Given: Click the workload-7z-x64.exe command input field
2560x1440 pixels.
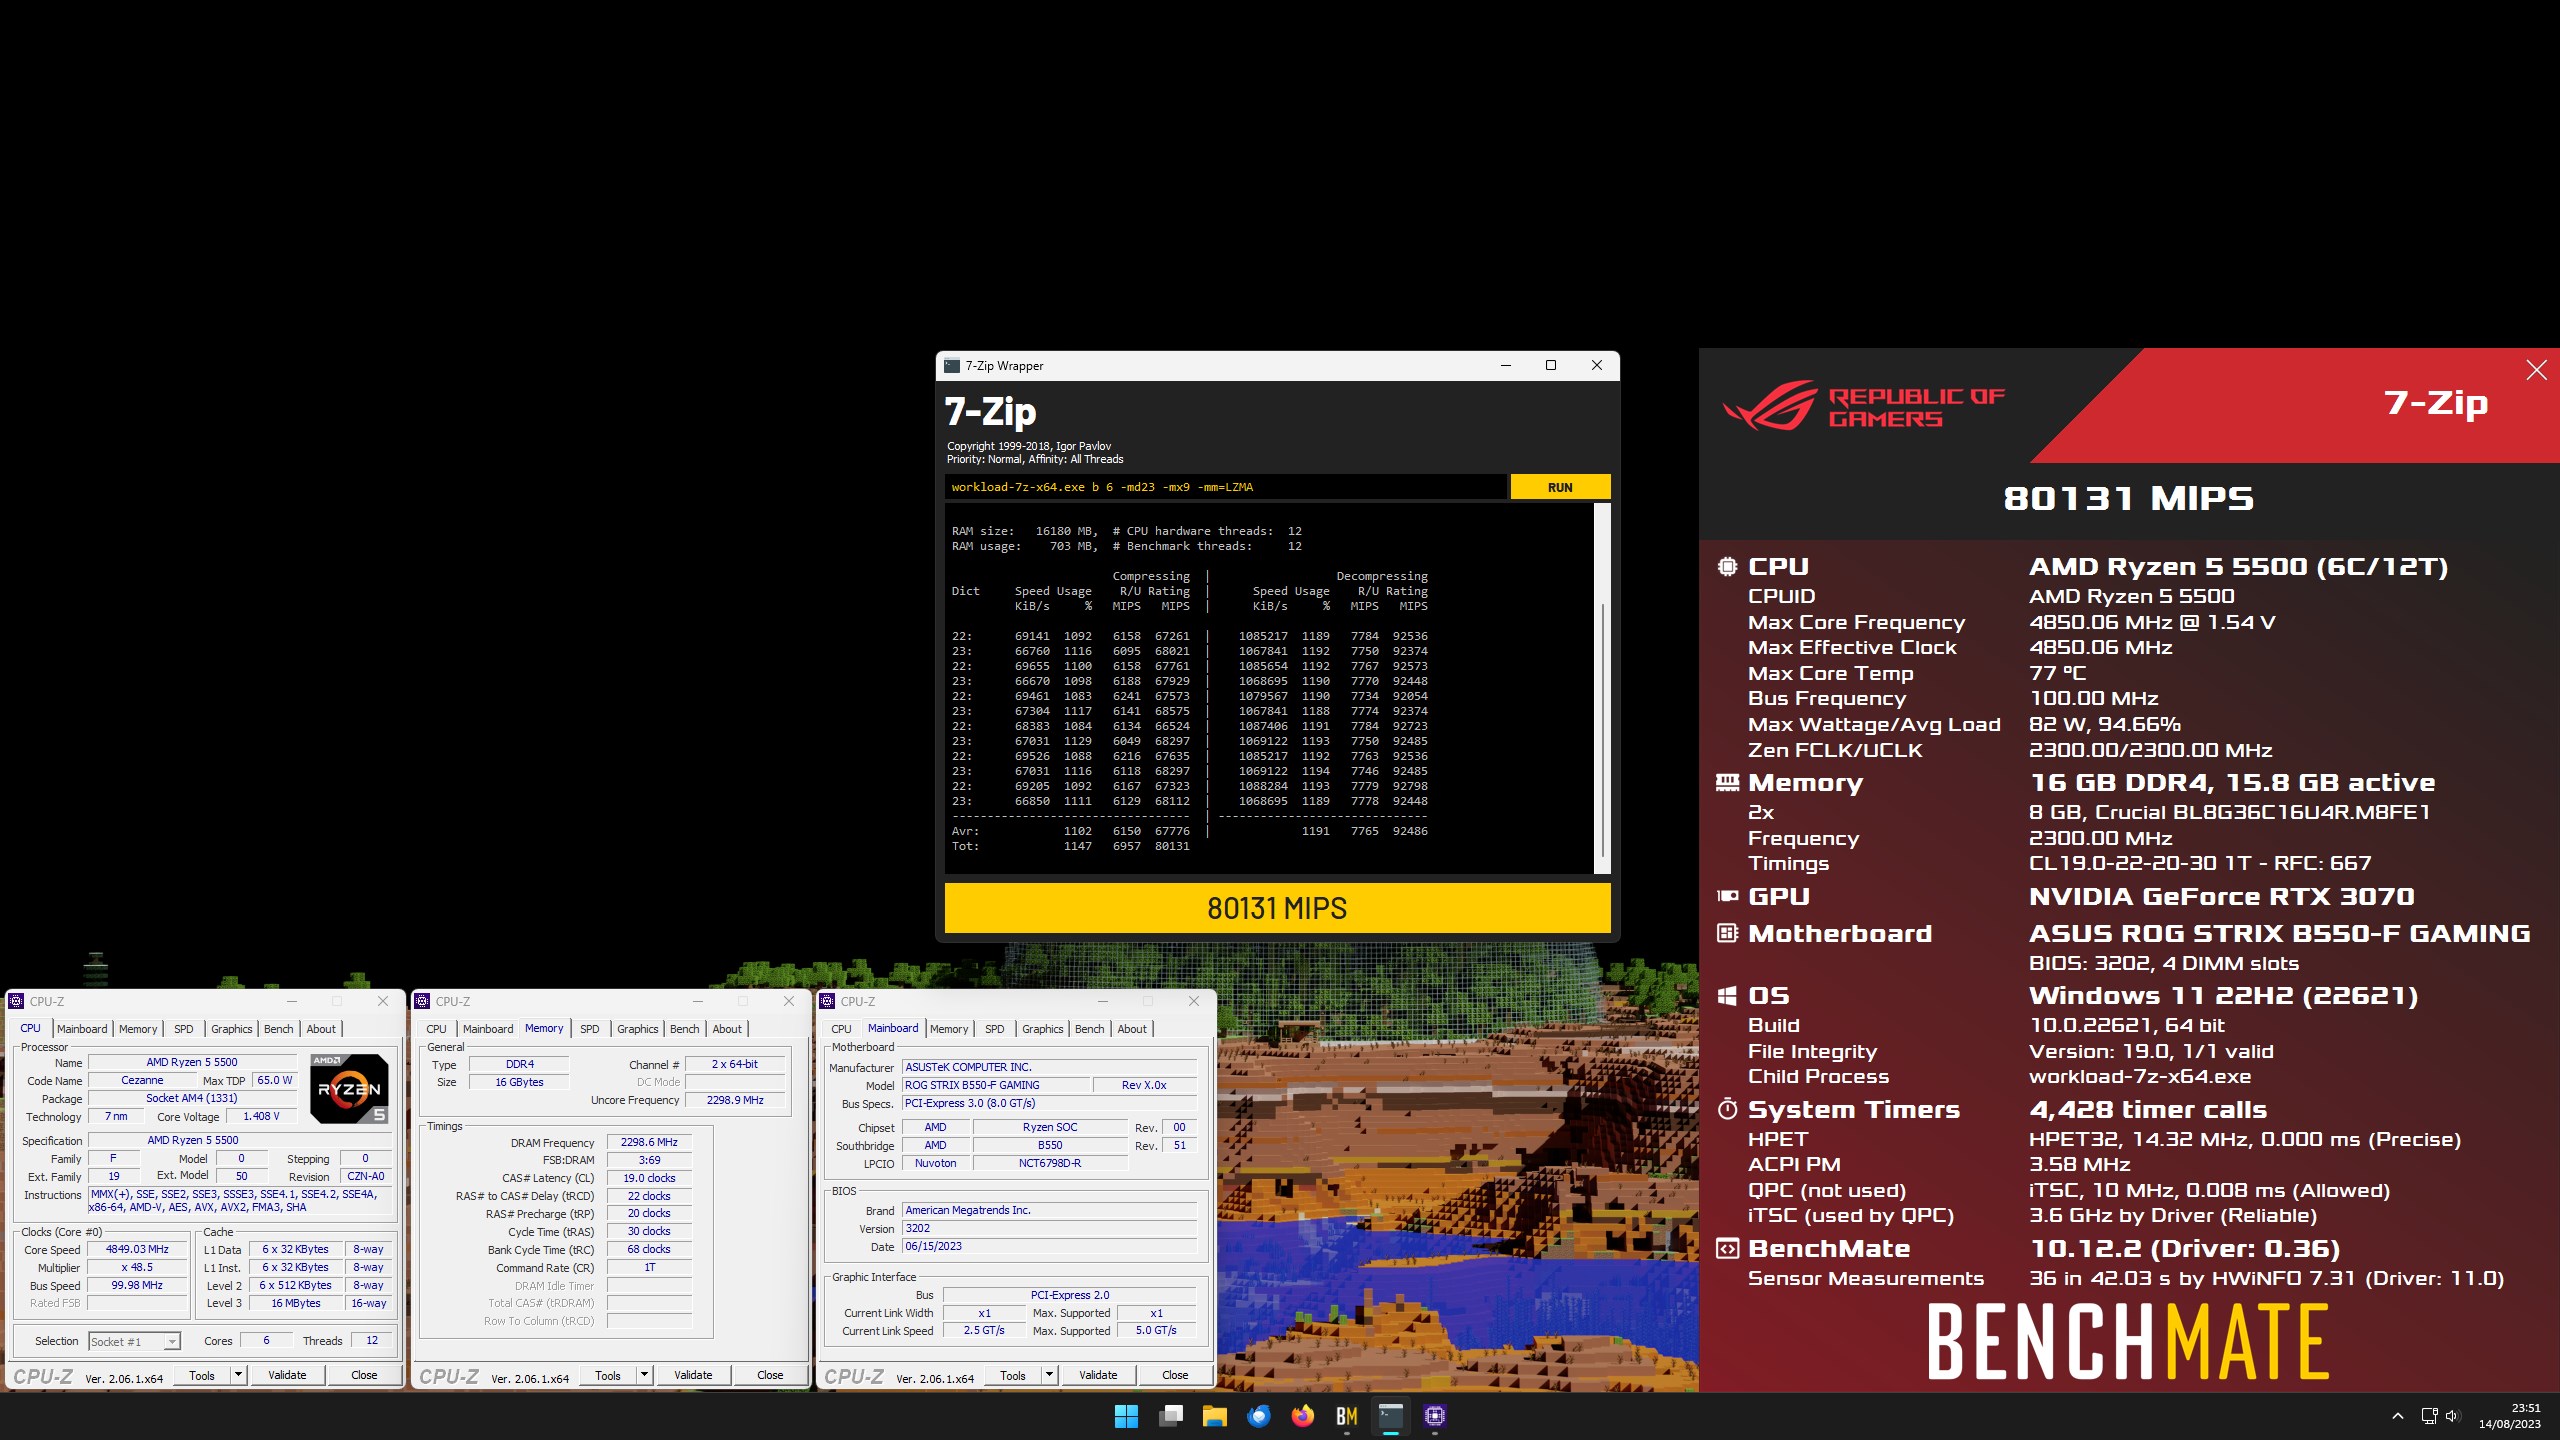Looking at the screenshot, I should click(1225, 487).
